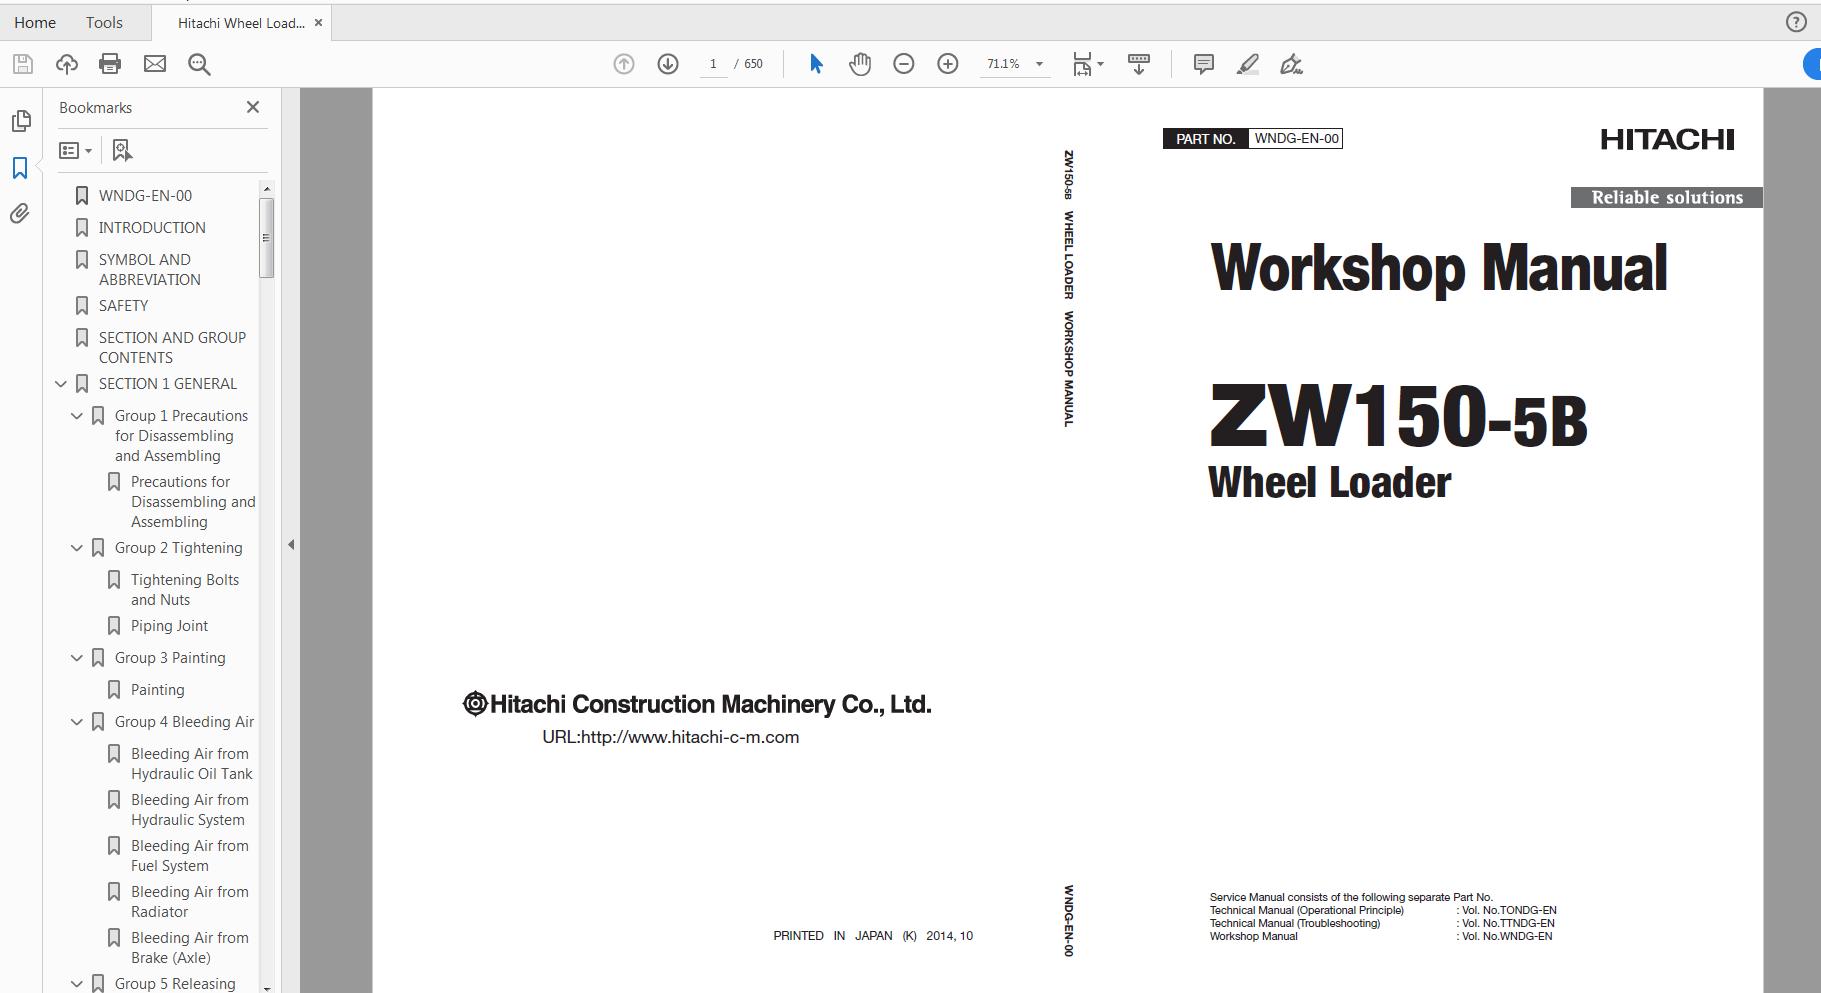Switch to the Home tab
1821x993 pixels.
pos(35,22)
